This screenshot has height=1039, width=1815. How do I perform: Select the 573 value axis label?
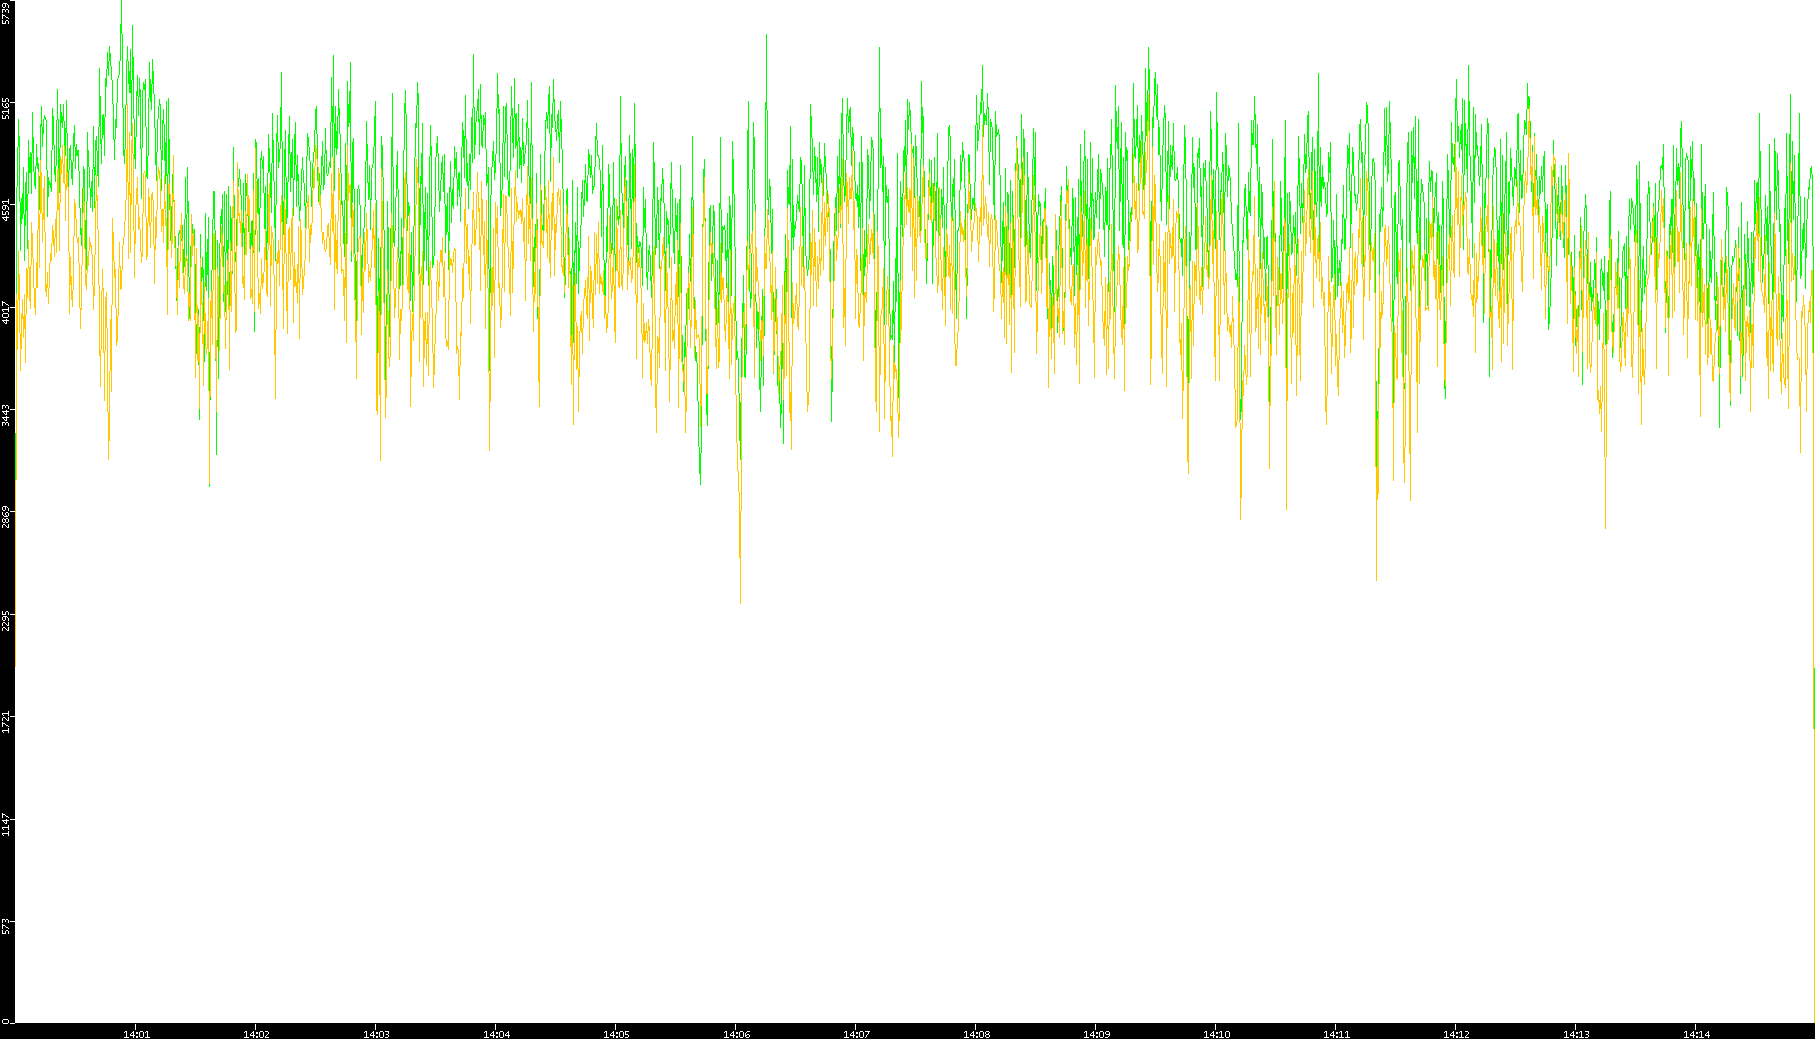(x=6, y=926)
